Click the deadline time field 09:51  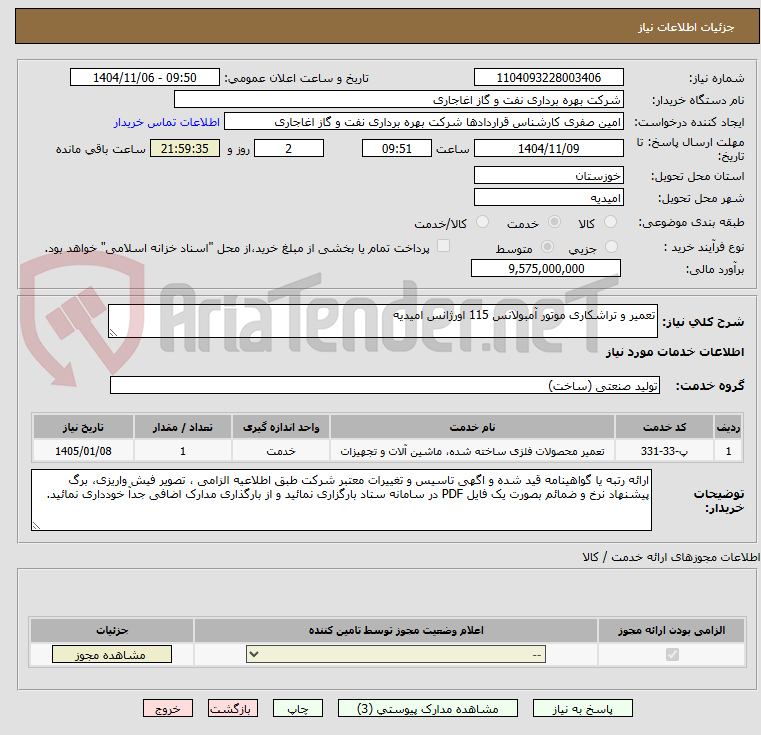coord(397,148)
